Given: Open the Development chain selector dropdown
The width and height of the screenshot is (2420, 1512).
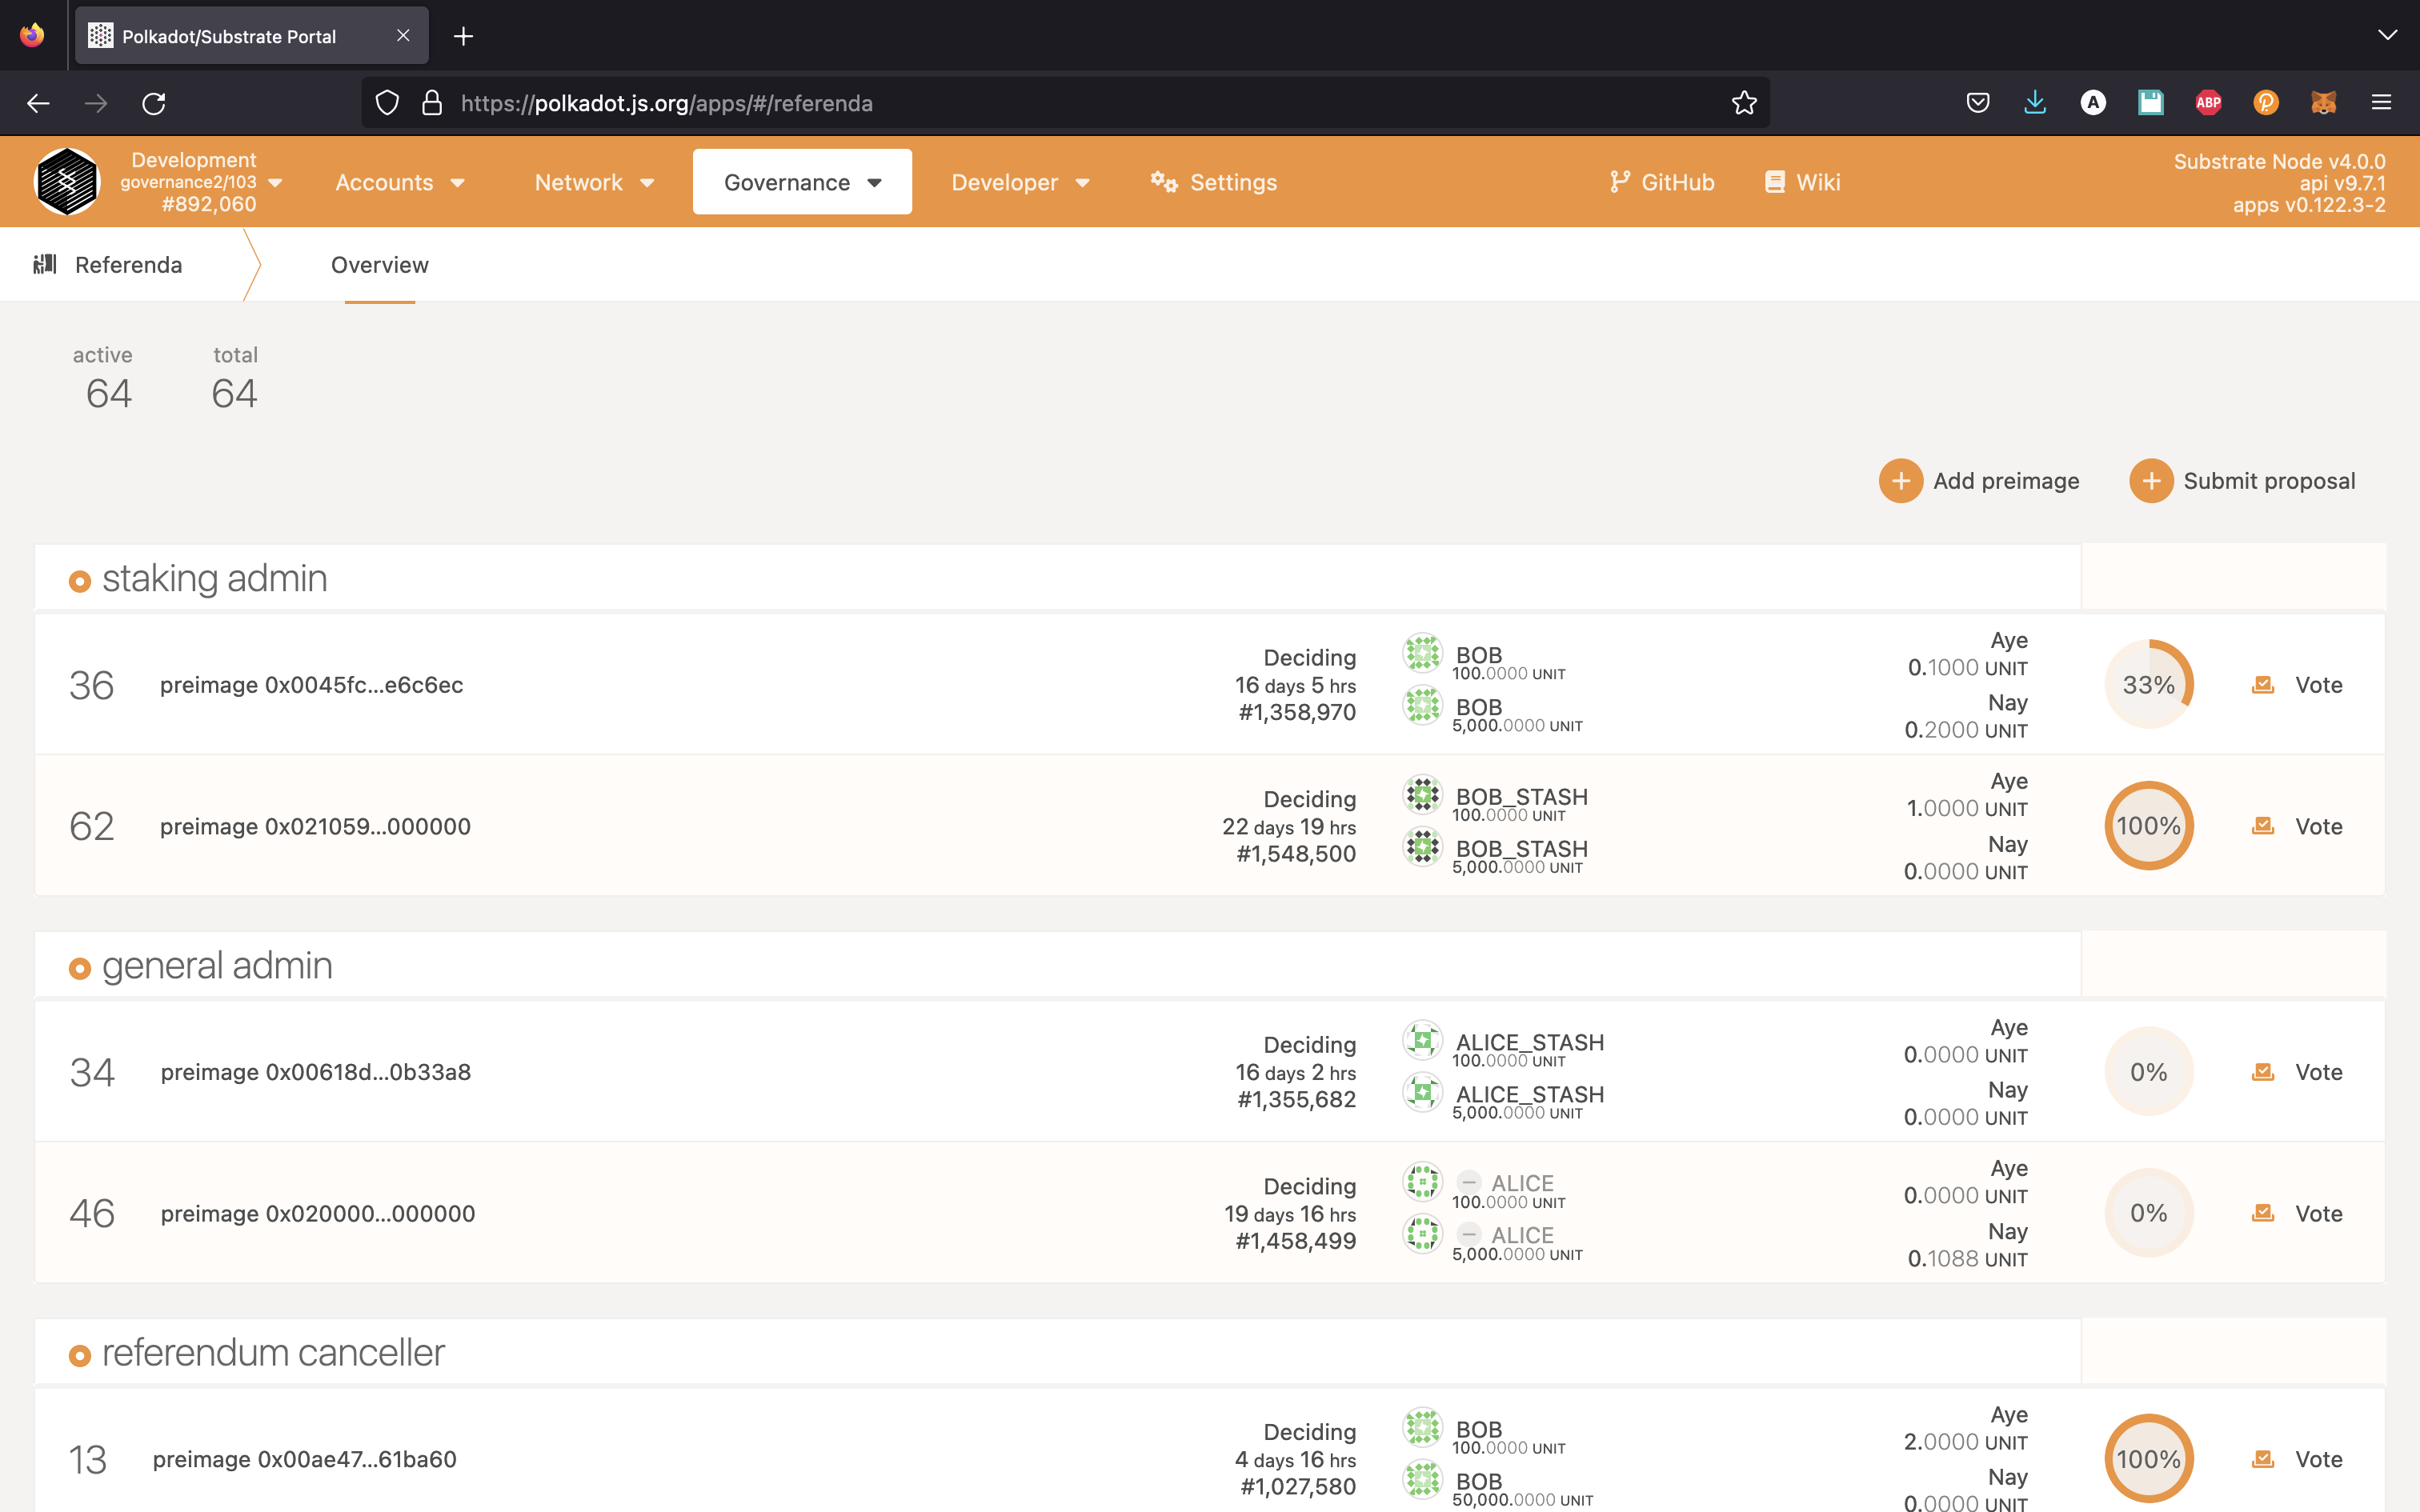Looking at the screenshot, I should [x=201, y=182].
